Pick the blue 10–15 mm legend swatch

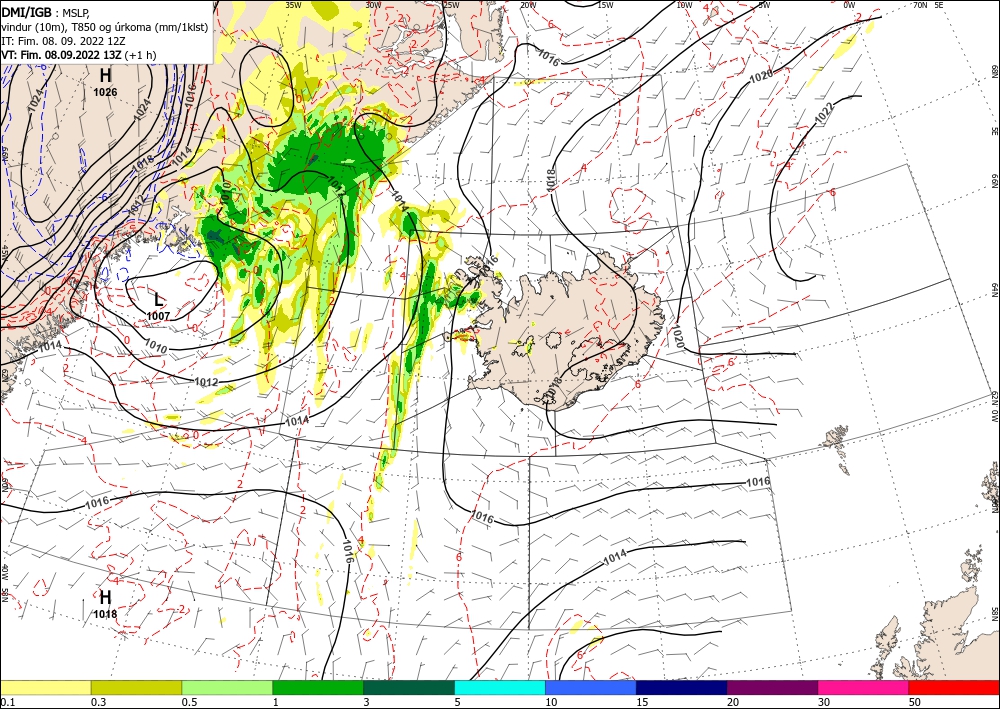pos(591,687)
